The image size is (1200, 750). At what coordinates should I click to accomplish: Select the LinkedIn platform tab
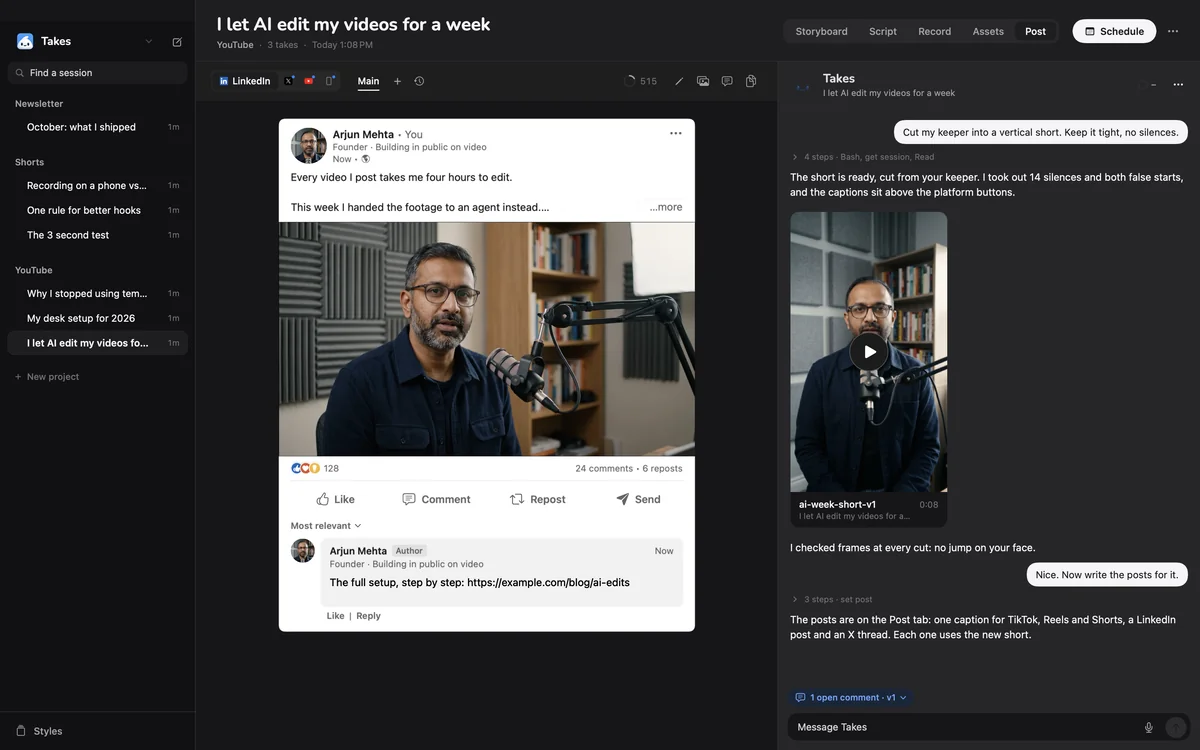coord(245,81)
